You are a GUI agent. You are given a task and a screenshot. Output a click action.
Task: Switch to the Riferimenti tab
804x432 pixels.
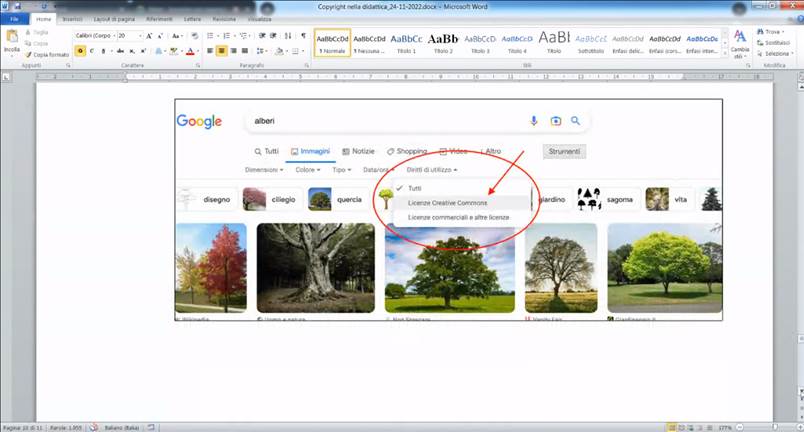(x=159, y=19)
